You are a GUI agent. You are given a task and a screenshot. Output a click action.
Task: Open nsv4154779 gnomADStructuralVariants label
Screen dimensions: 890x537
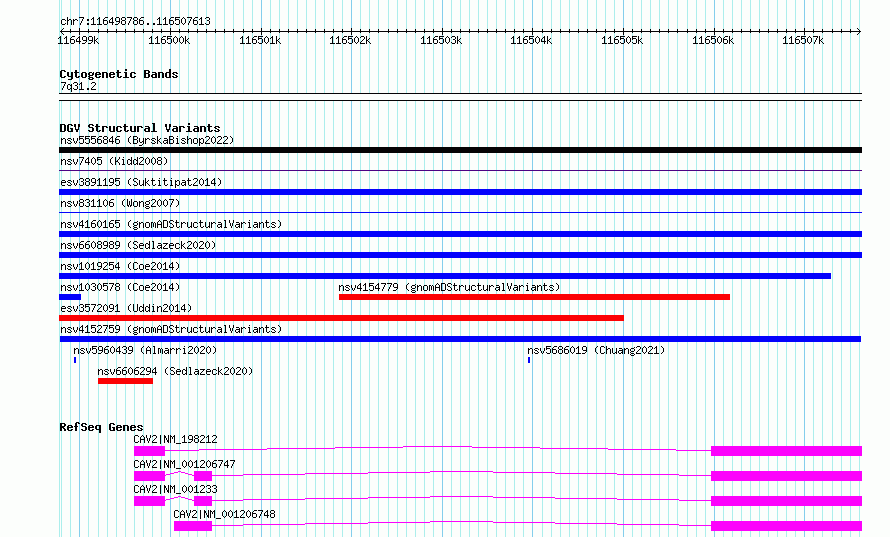pyautogui.click(x=449, y=287)
